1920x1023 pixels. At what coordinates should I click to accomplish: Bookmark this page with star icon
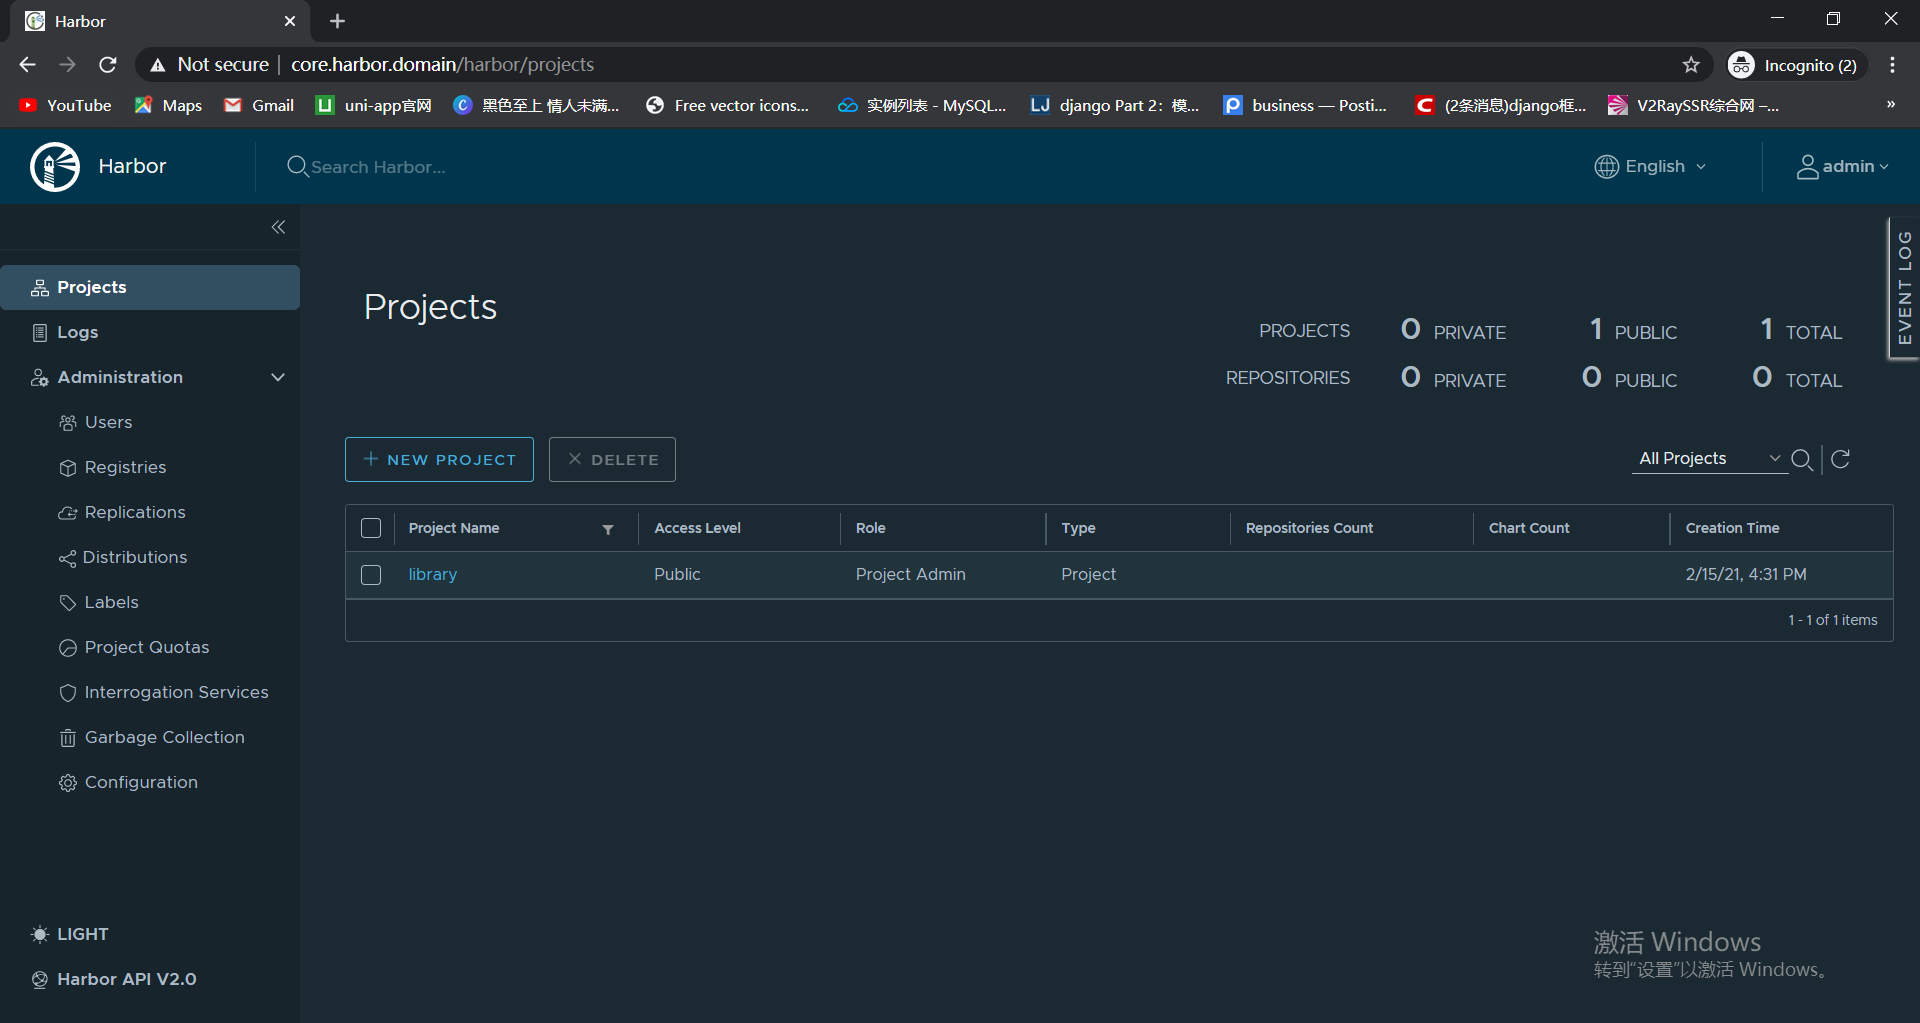[x=1691, y=65]
